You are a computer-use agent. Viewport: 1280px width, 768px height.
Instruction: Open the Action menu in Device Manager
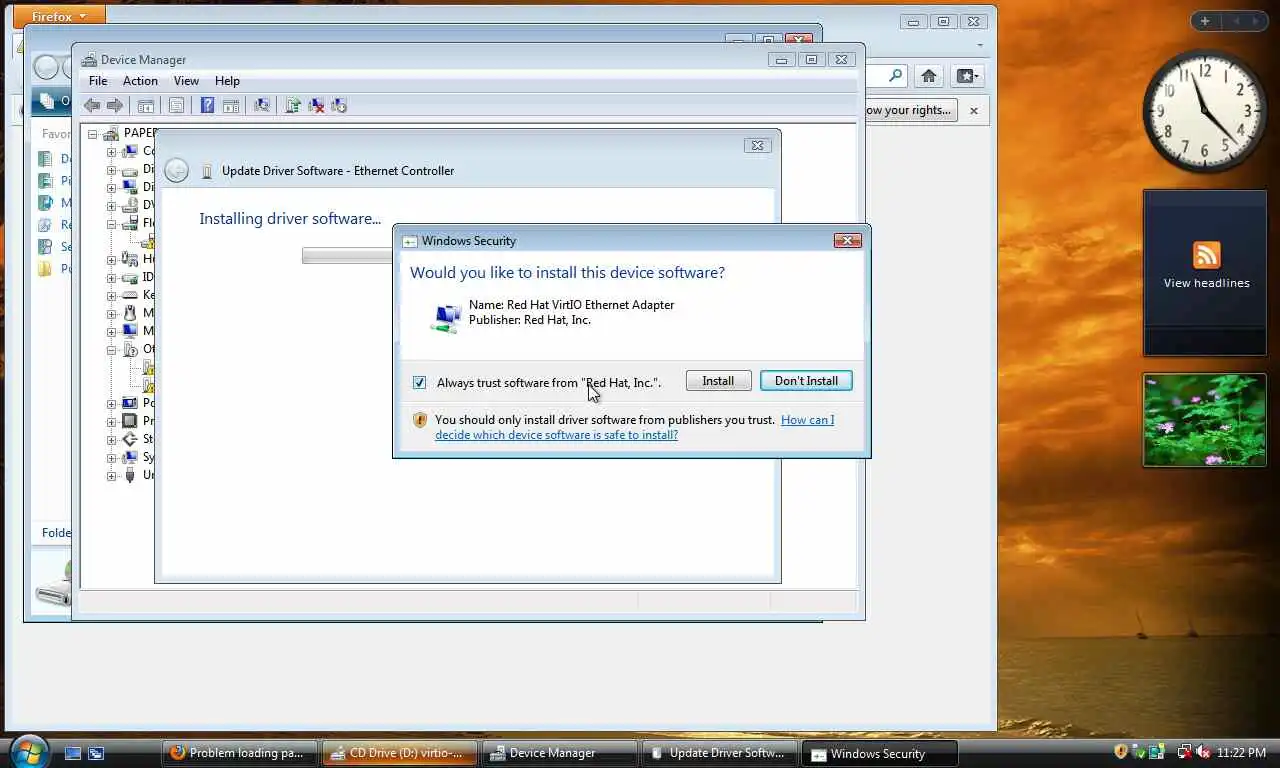click(140, 81)
